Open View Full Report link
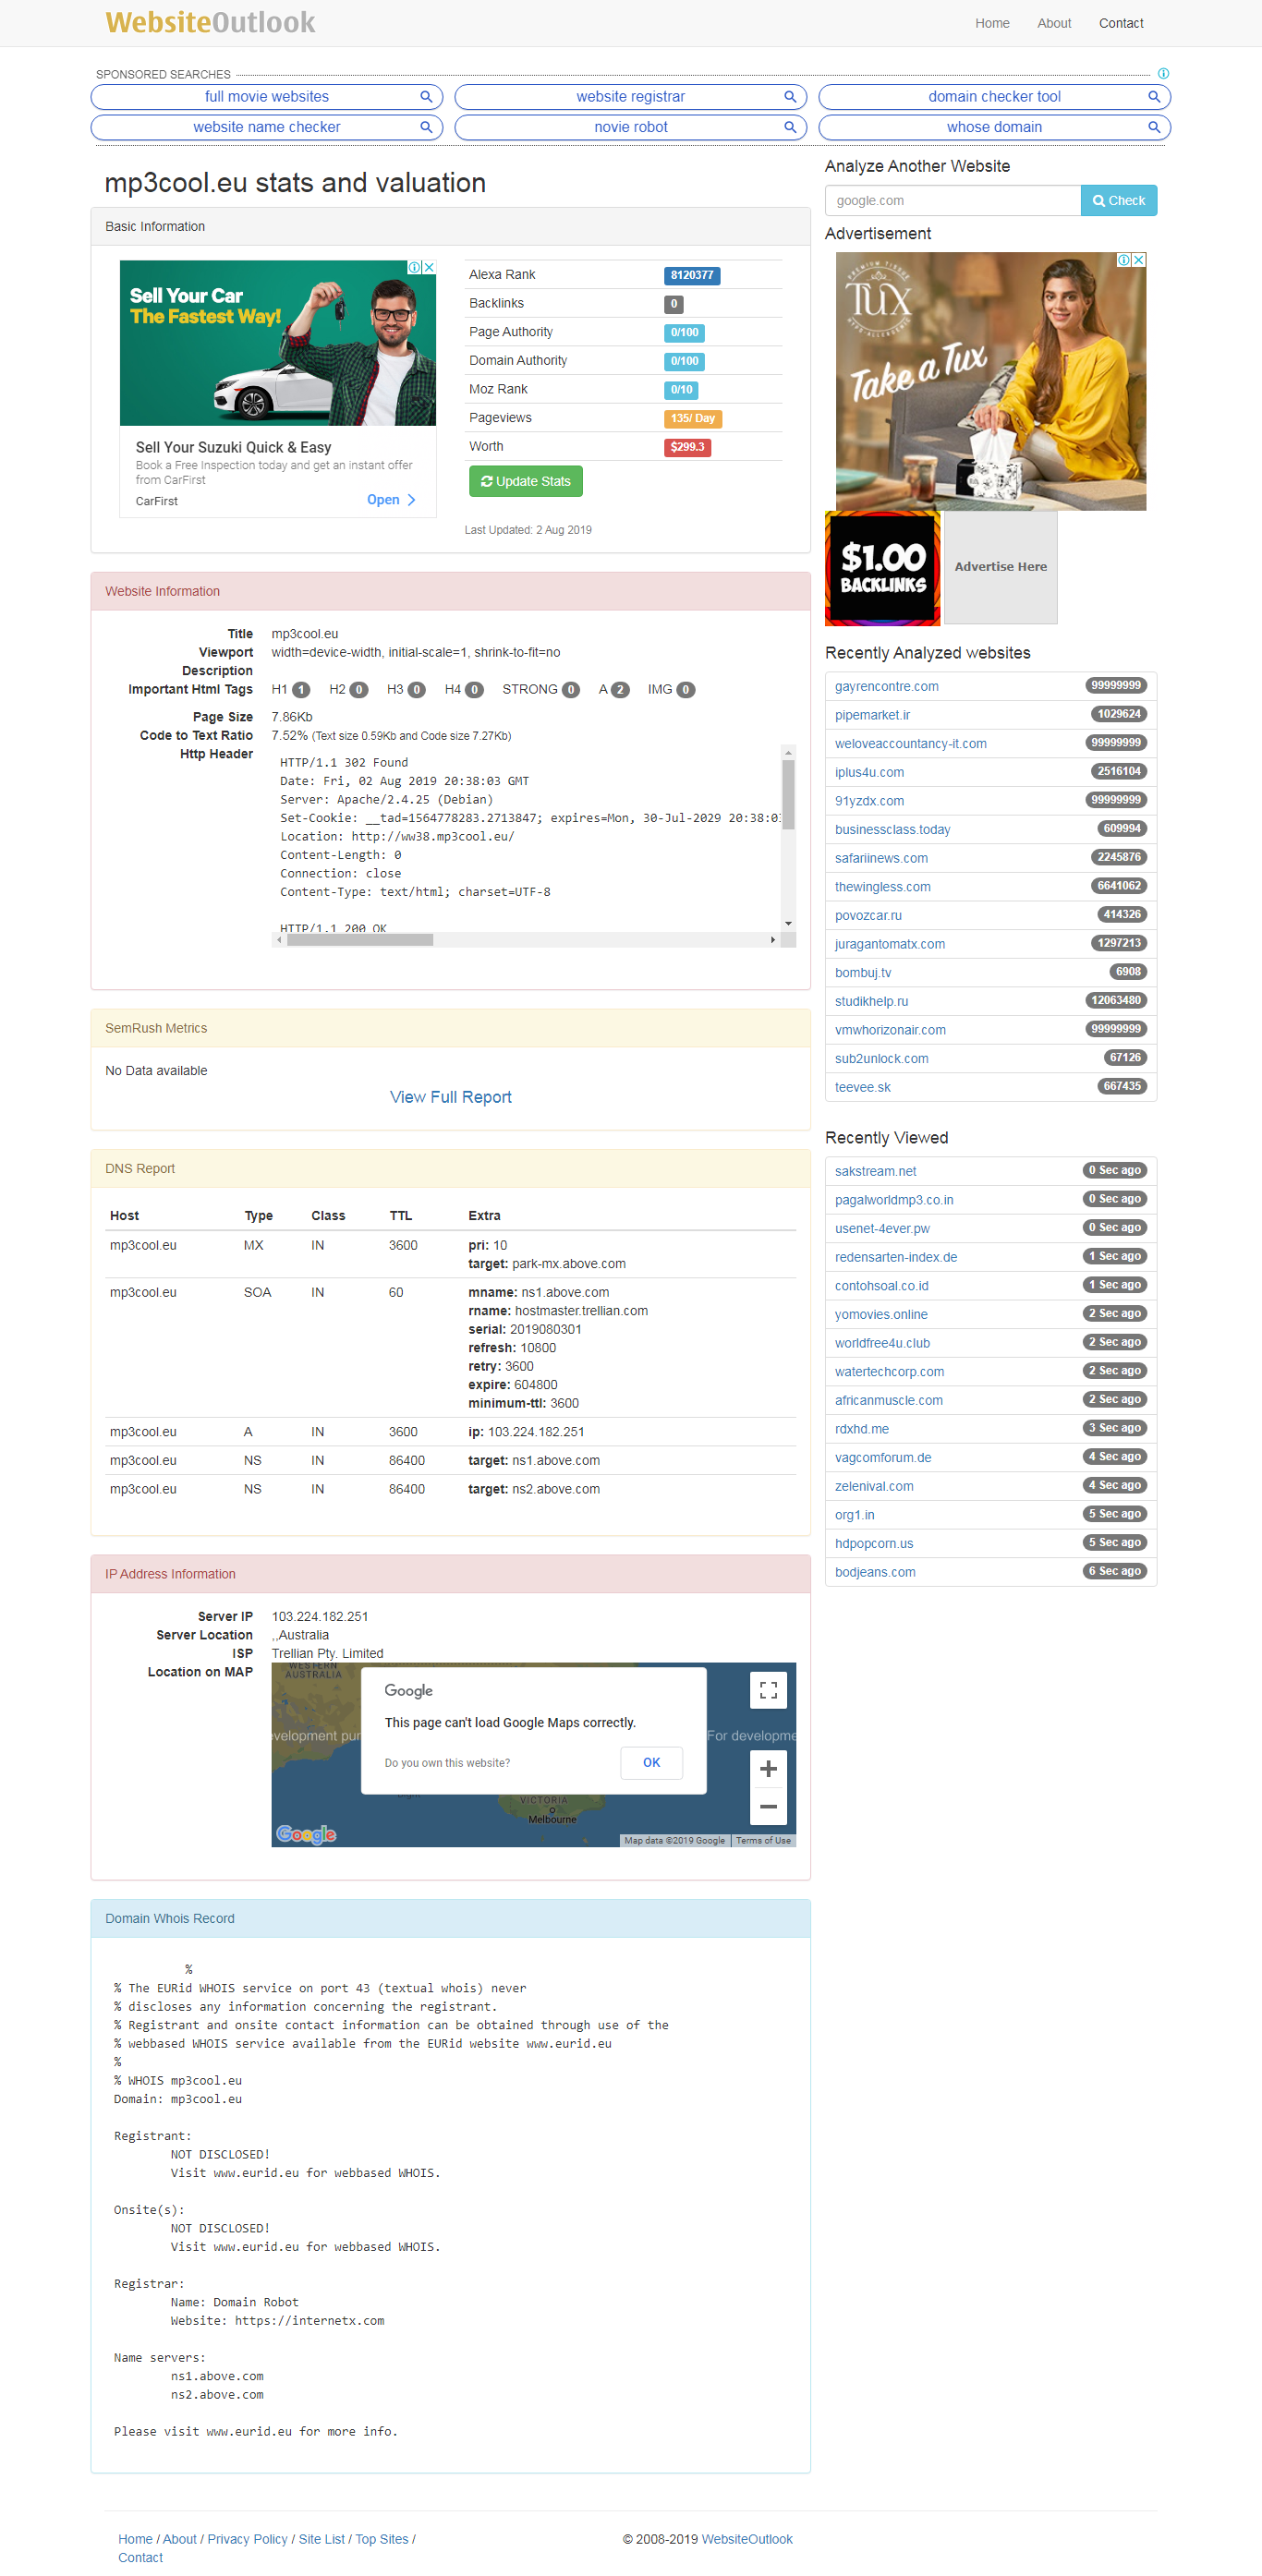The image size is (1262, 2576). (451, 1097)
